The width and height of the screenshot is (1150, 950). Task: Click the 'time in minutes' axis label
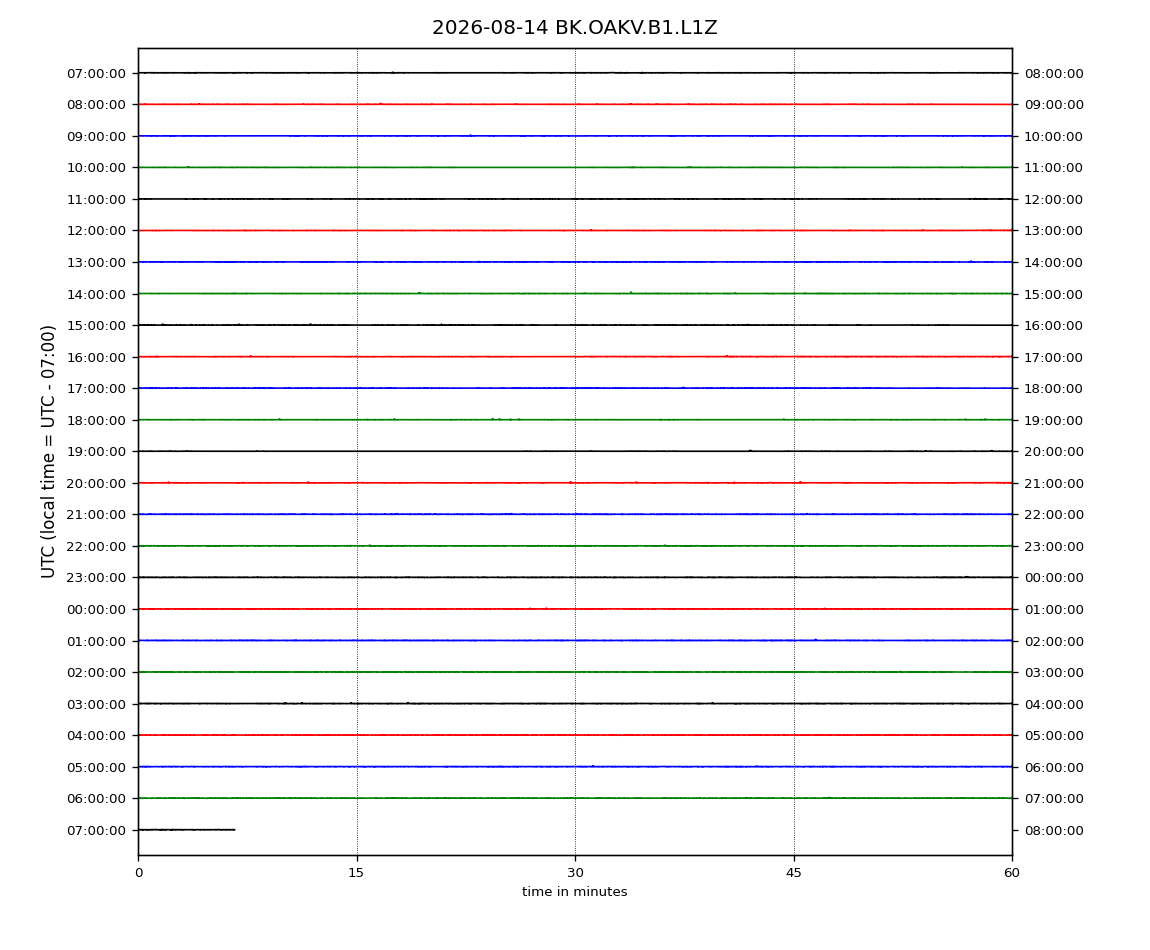(x=574, y=892)
